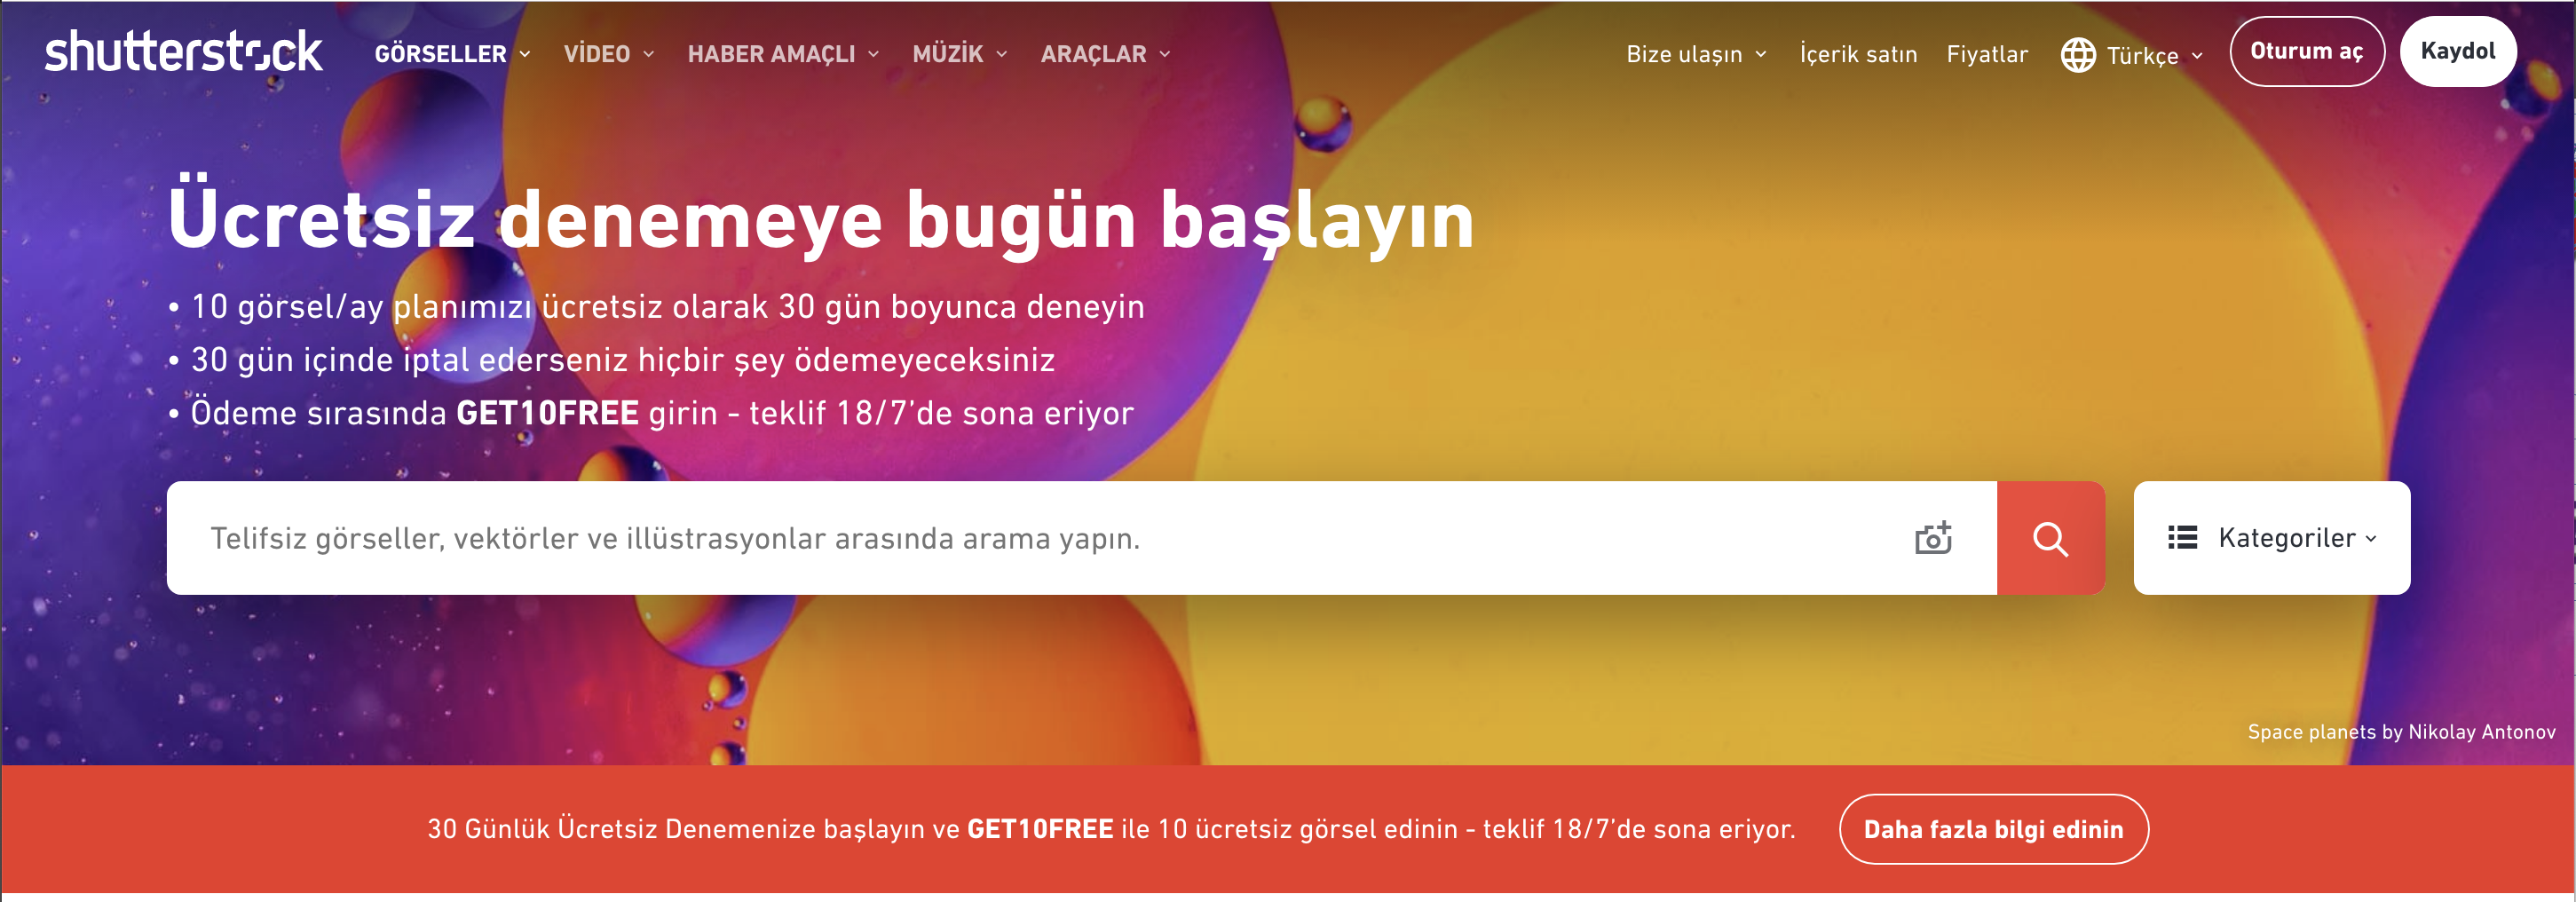Open the MÜZİK dropdown menu
The width and height of the screenshot is (2576, 902).
[x=959, y=54]
